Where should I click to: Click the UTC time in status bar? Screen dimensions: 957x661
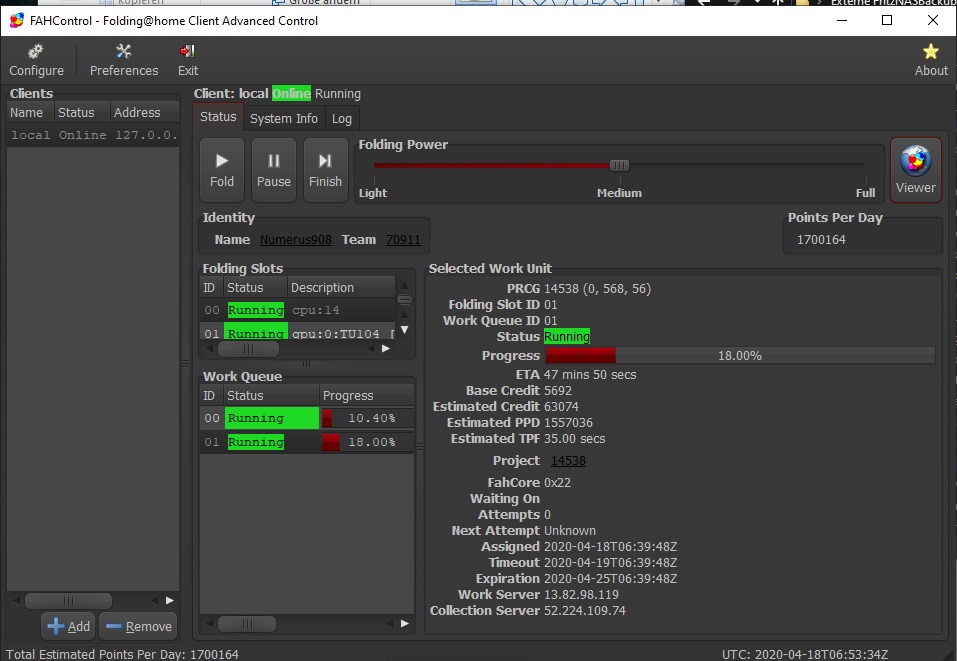(804, 654)
